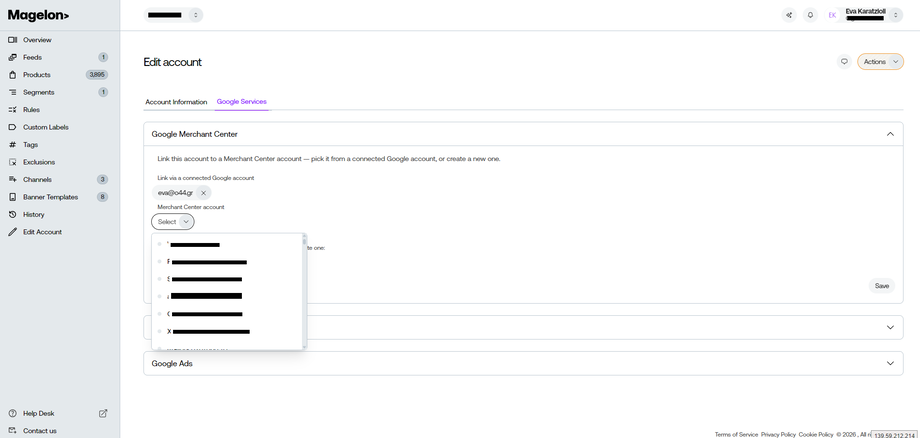This screenshot has width=920, height=438.
Task: Open History via the clock icon
Action: tap(13, 215)
